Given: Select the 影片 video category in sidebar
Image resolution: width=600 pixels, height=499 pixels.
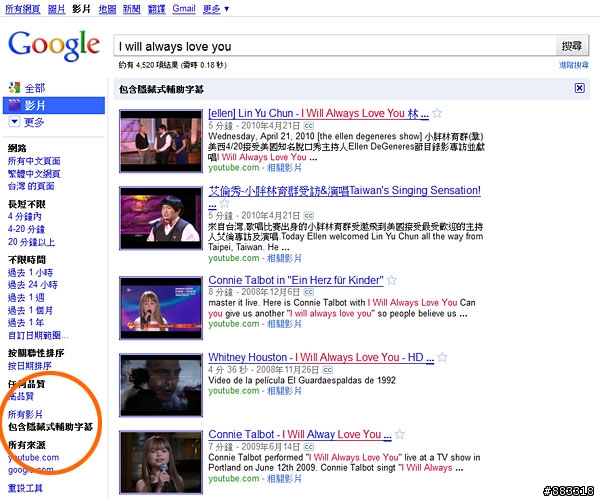Looking at the screenshot, I should [54, 105].
